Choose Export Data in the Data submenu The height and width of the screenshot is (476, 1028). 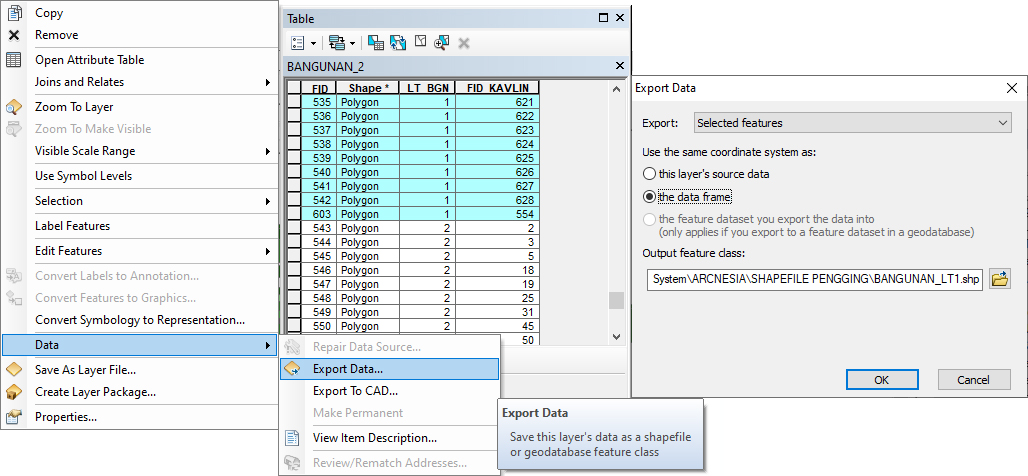(x=389, y=369)
